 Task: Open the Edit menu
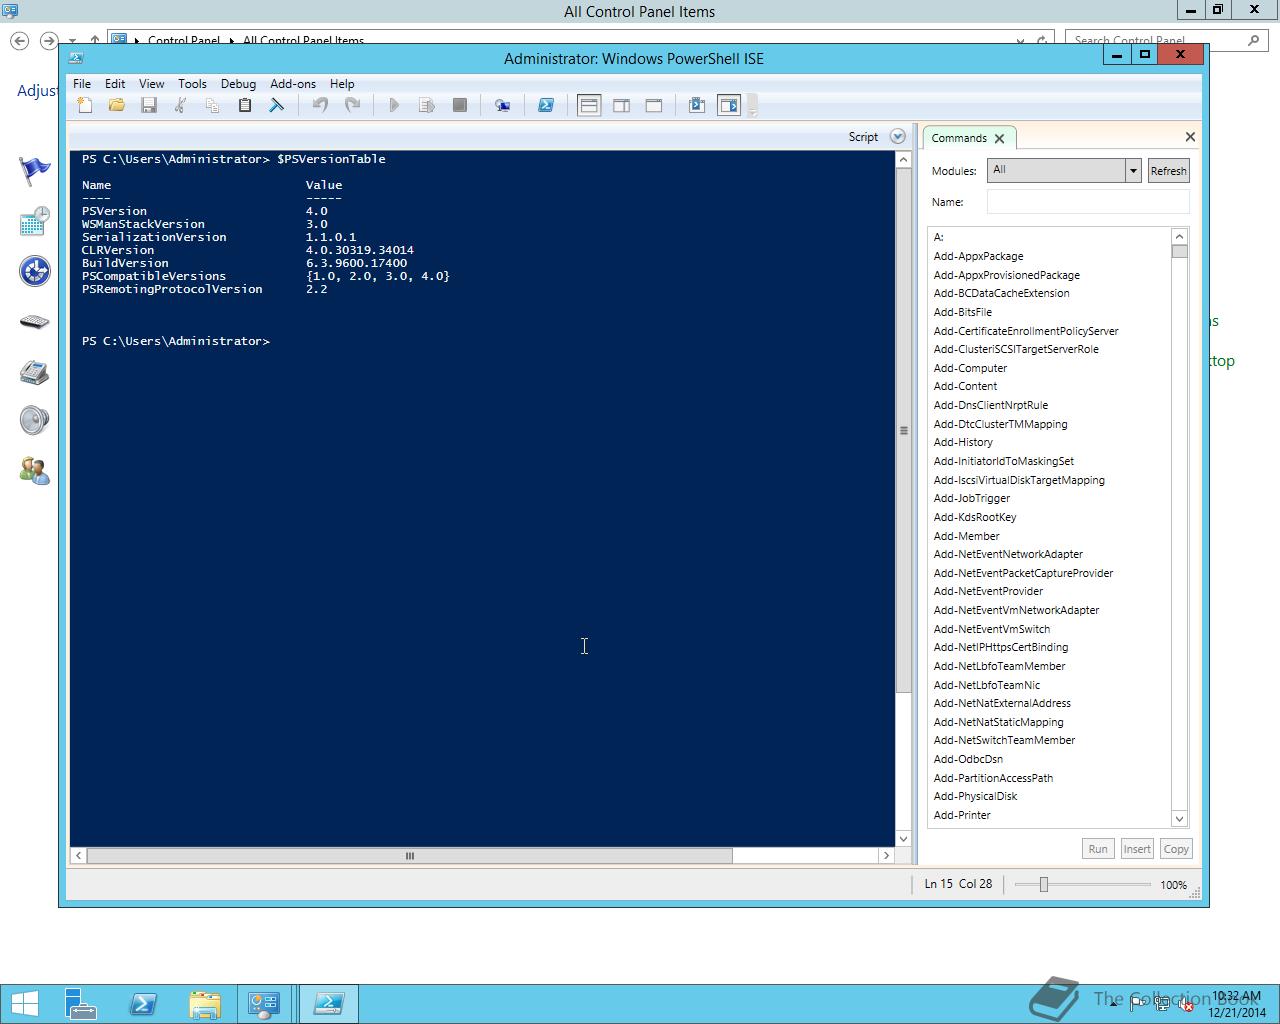click(x=115, y=84)
